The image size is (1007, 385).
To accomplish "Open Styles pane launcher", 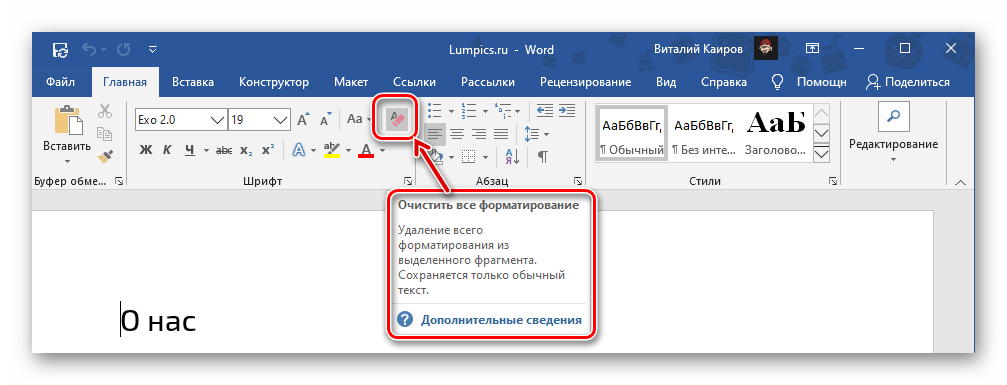I will (832, 182).
